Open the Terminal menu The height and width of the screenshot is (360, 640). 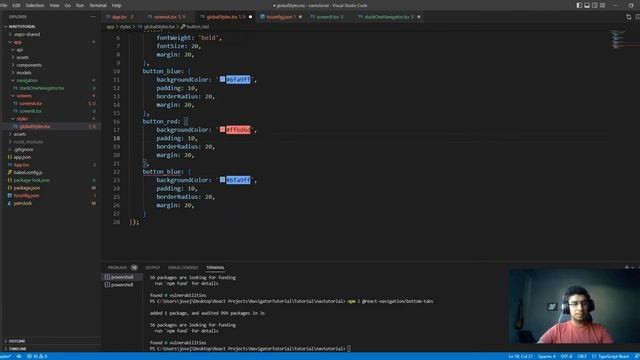click(98, 5)
